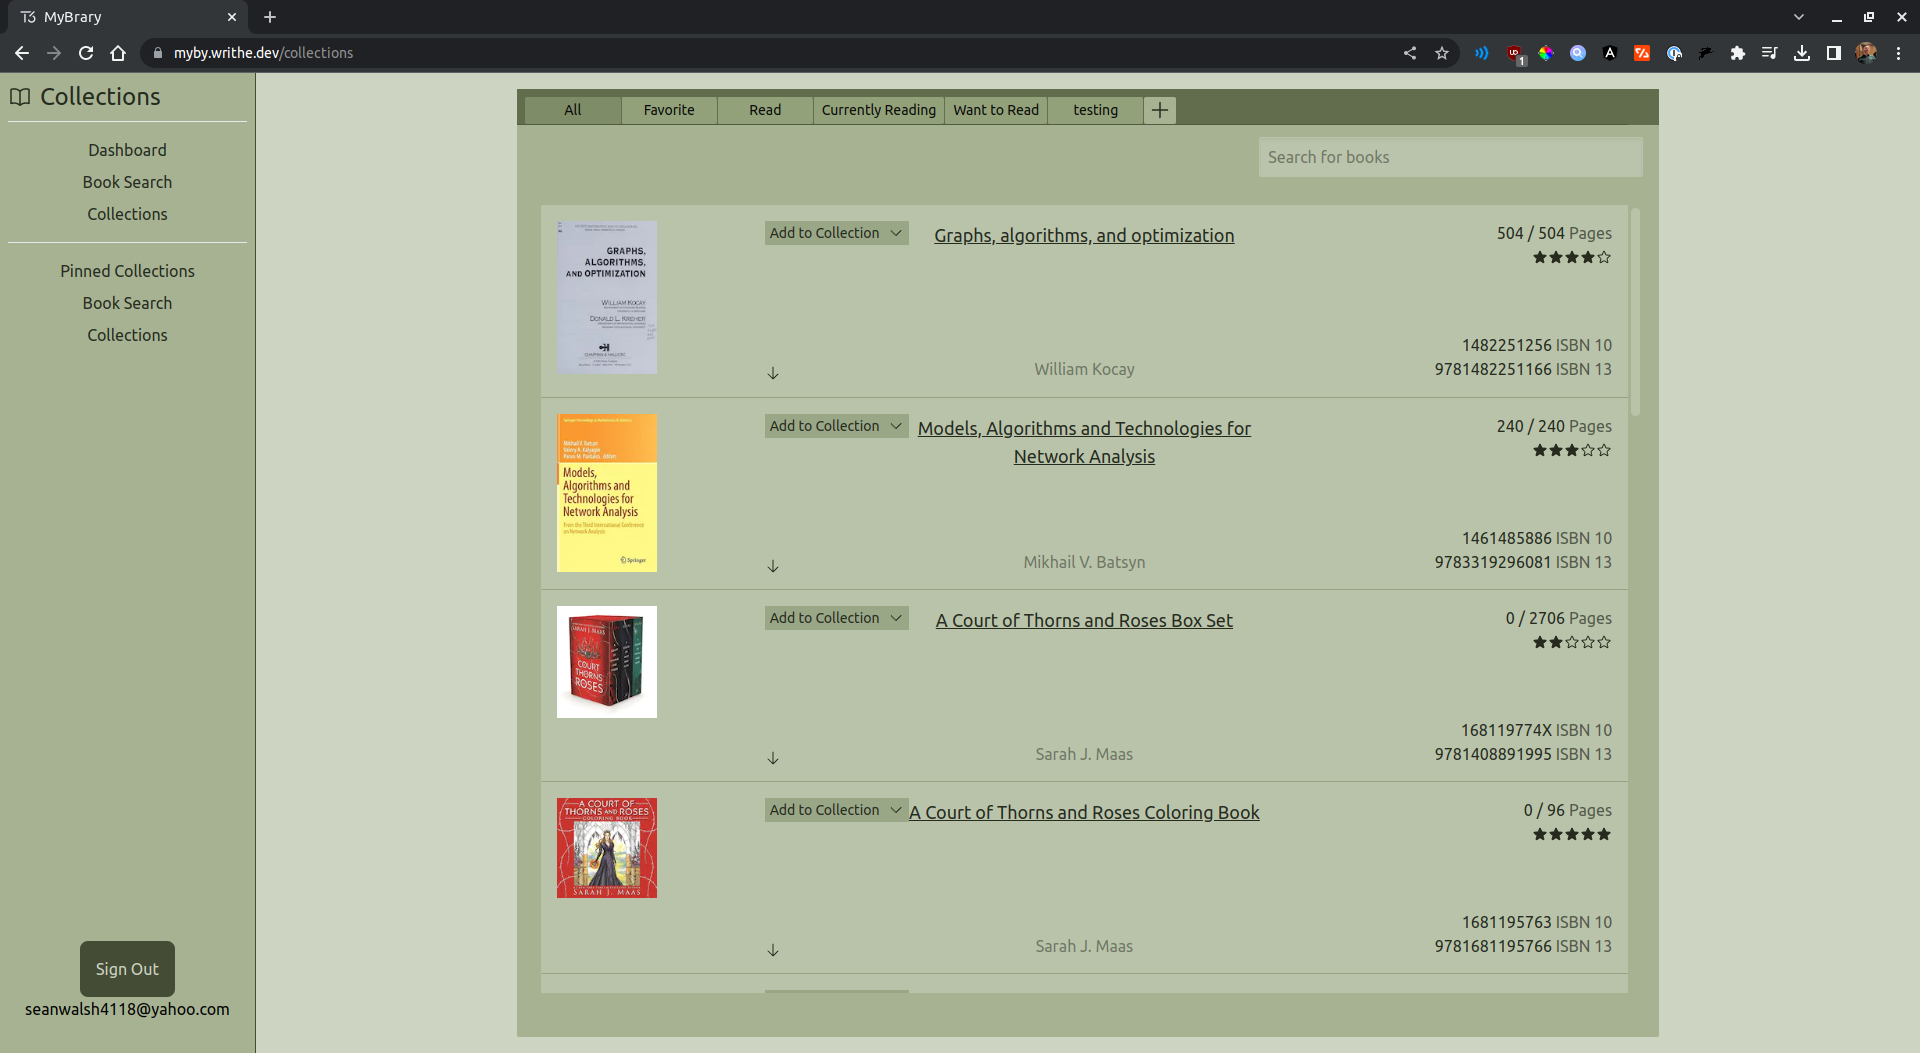This screenshot has height=1053, width=1920.
Task: Bookmark this page with the star icon
Action: 1442,53
